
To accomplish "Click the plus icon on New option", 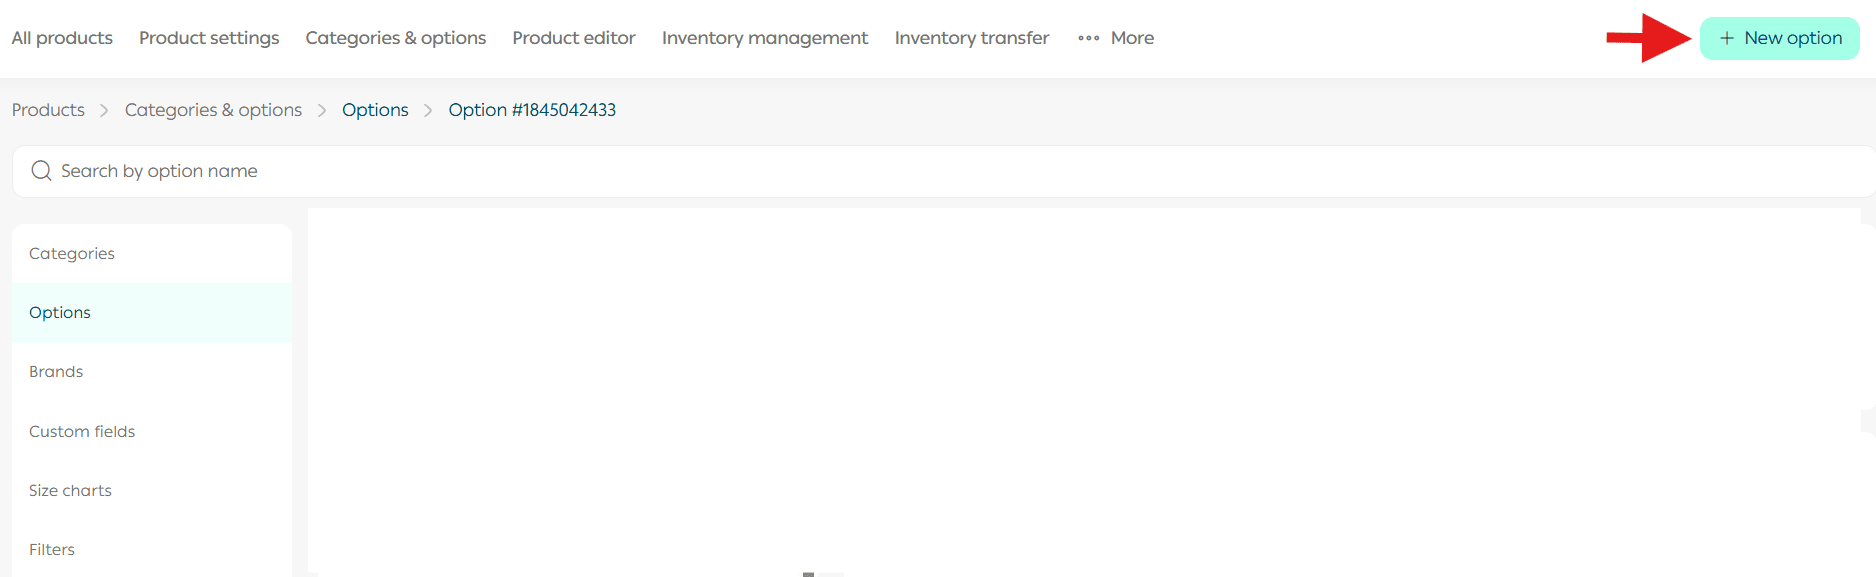I will pyautogui.click(x=1726, y=38).
